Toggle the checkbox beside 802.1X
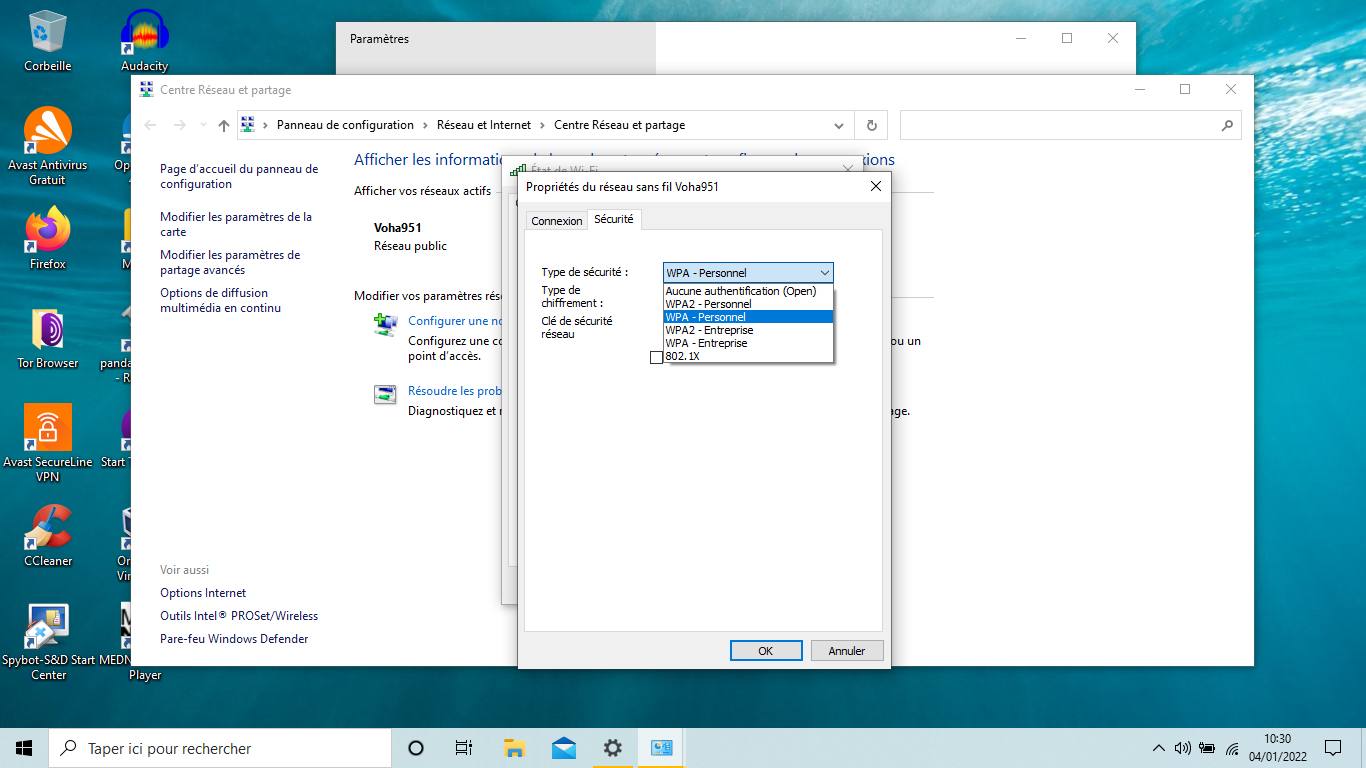1366x768 pixels. 656,357
